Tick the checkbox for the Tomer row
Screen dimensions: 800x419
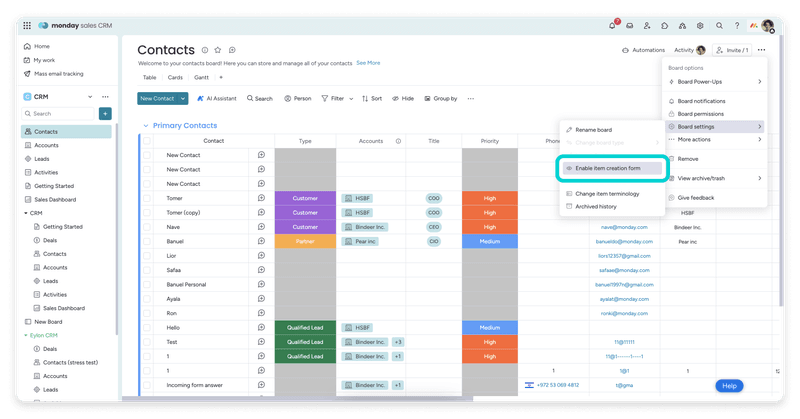coord(147,198)
